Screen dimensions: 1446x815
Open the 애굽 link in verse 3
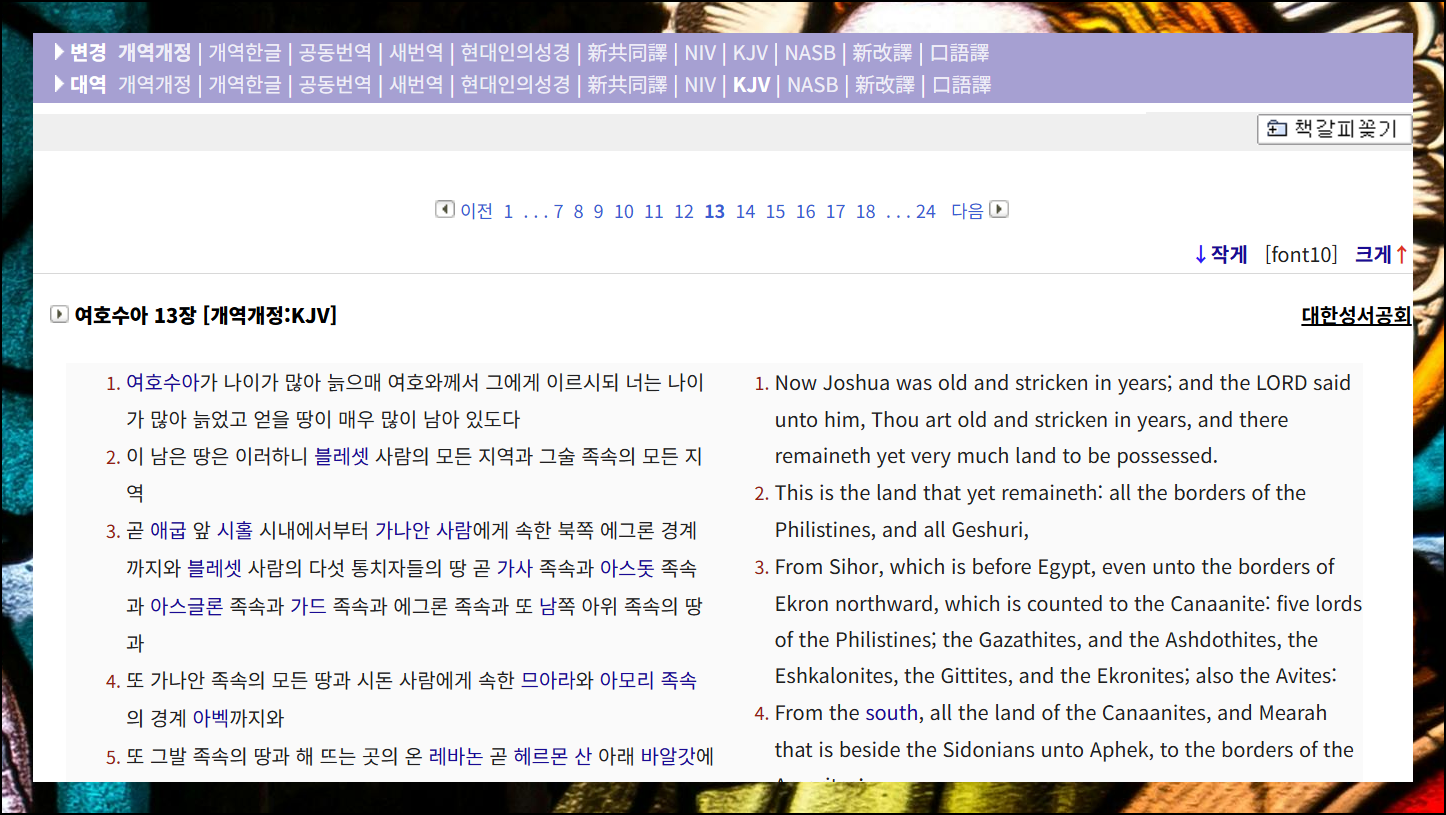168,531
